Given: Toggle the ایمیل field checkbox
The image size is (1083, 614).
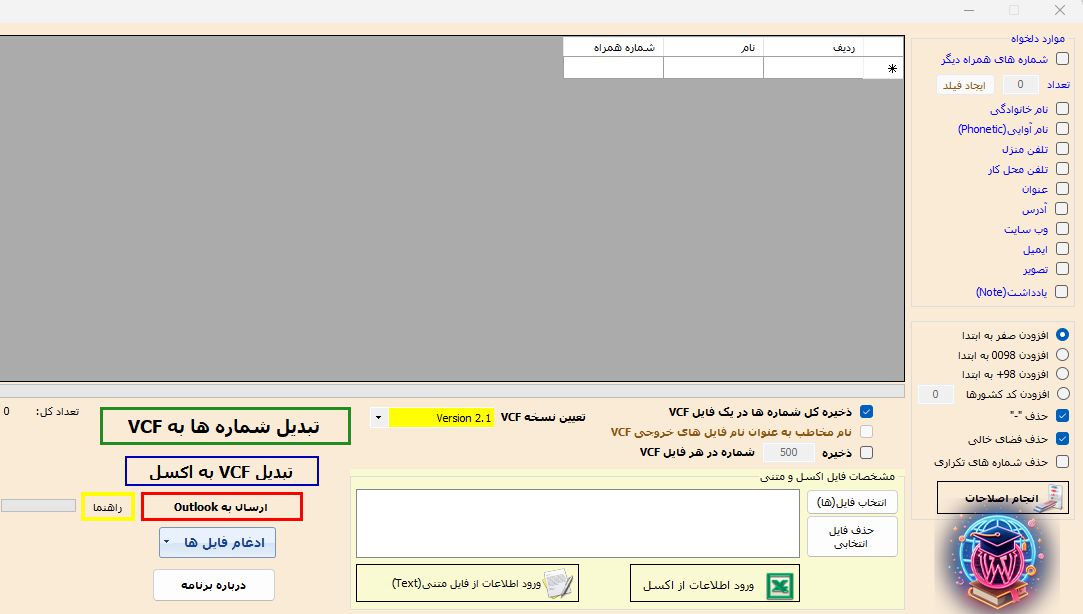Looking at the screenshot, I should (1062, 250).
